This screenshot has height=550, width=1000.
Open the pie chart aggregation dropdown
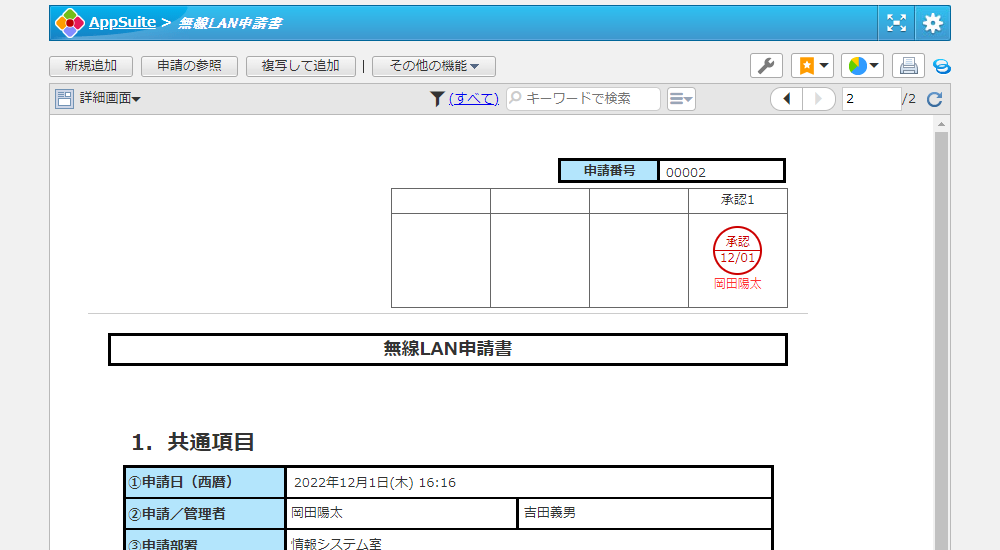point(862,66)
